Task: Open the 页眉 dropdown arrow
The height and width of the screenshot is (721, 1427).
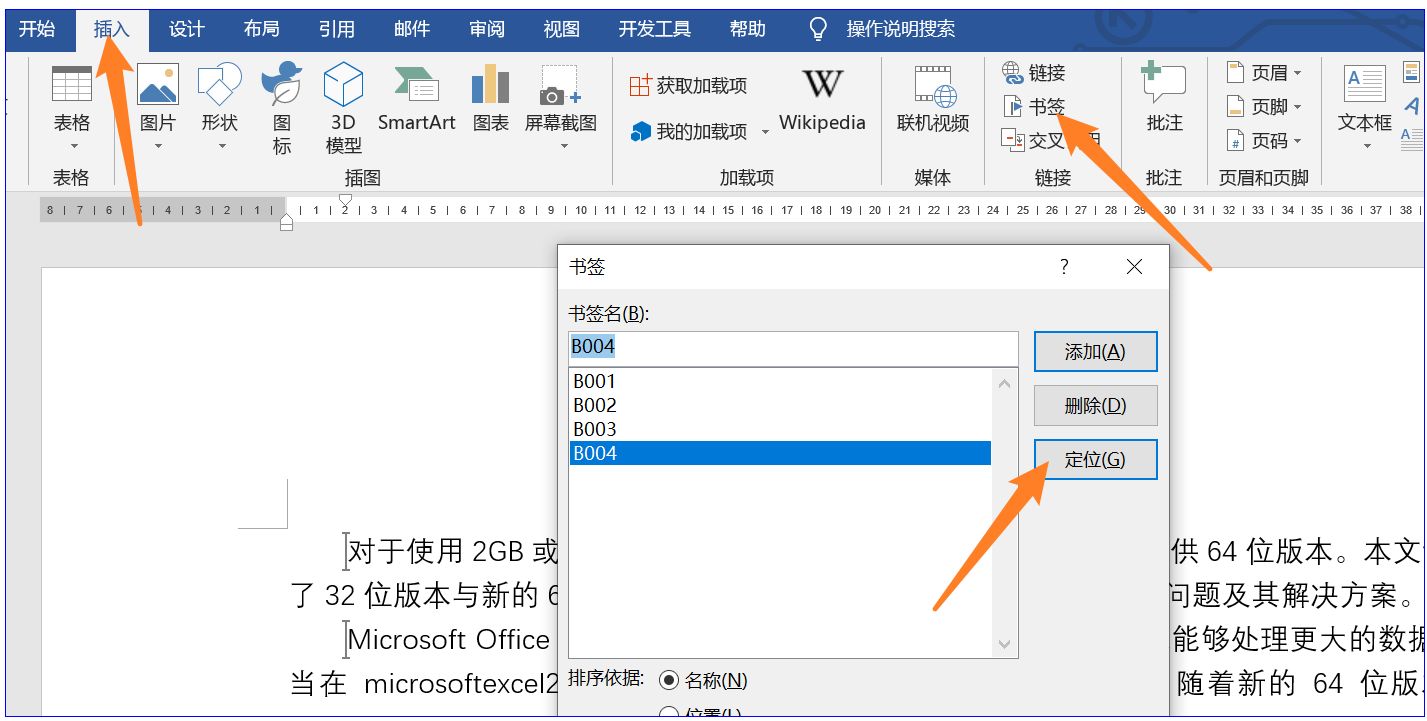Action: pyautogui.click(x=1298, y=73)
